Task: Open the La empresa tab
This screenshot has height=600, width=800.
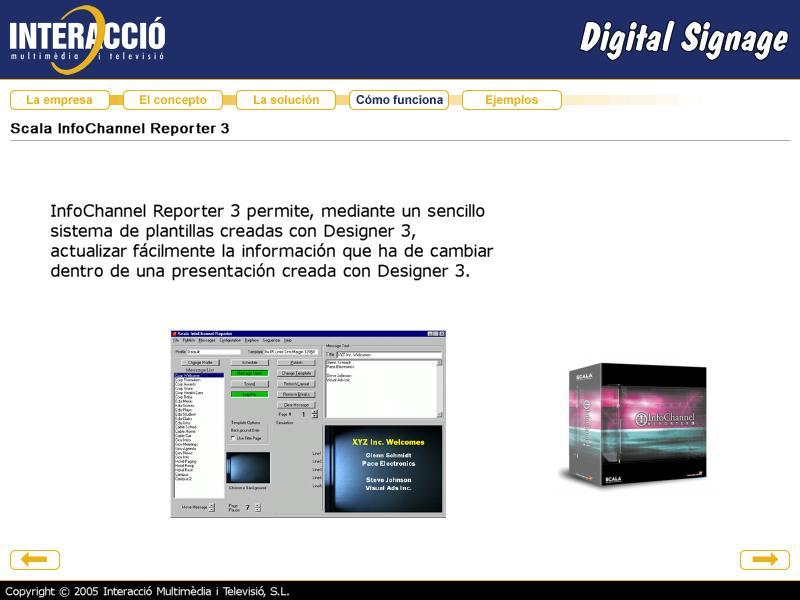Action: (59, 100)
